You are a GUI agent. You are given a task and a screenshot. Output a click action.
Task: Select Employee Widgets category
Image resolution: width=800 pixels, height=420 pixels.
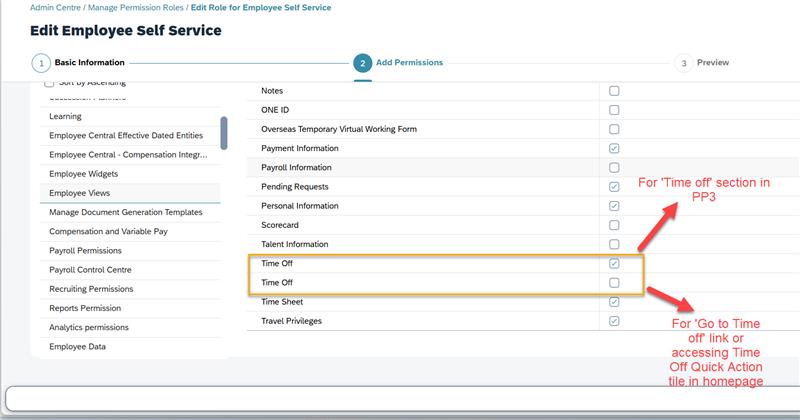pyautogui.click(x=130, y=174)
